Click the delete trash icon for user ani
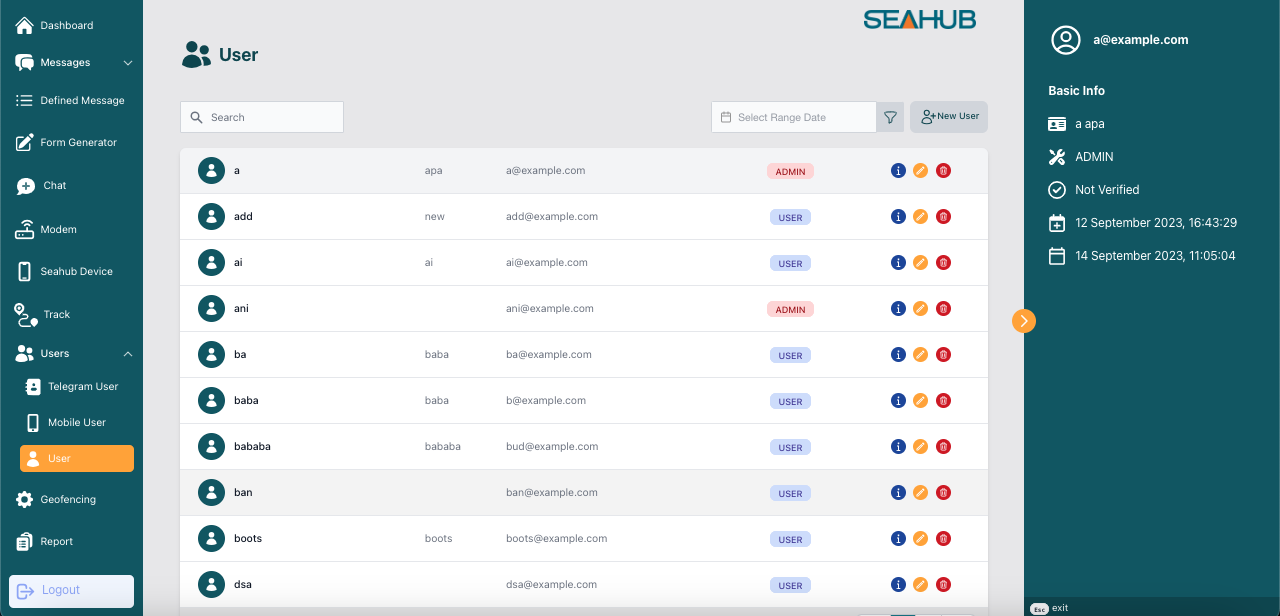The height and width of the screenshot is (616, 1280). coord(943,309)
